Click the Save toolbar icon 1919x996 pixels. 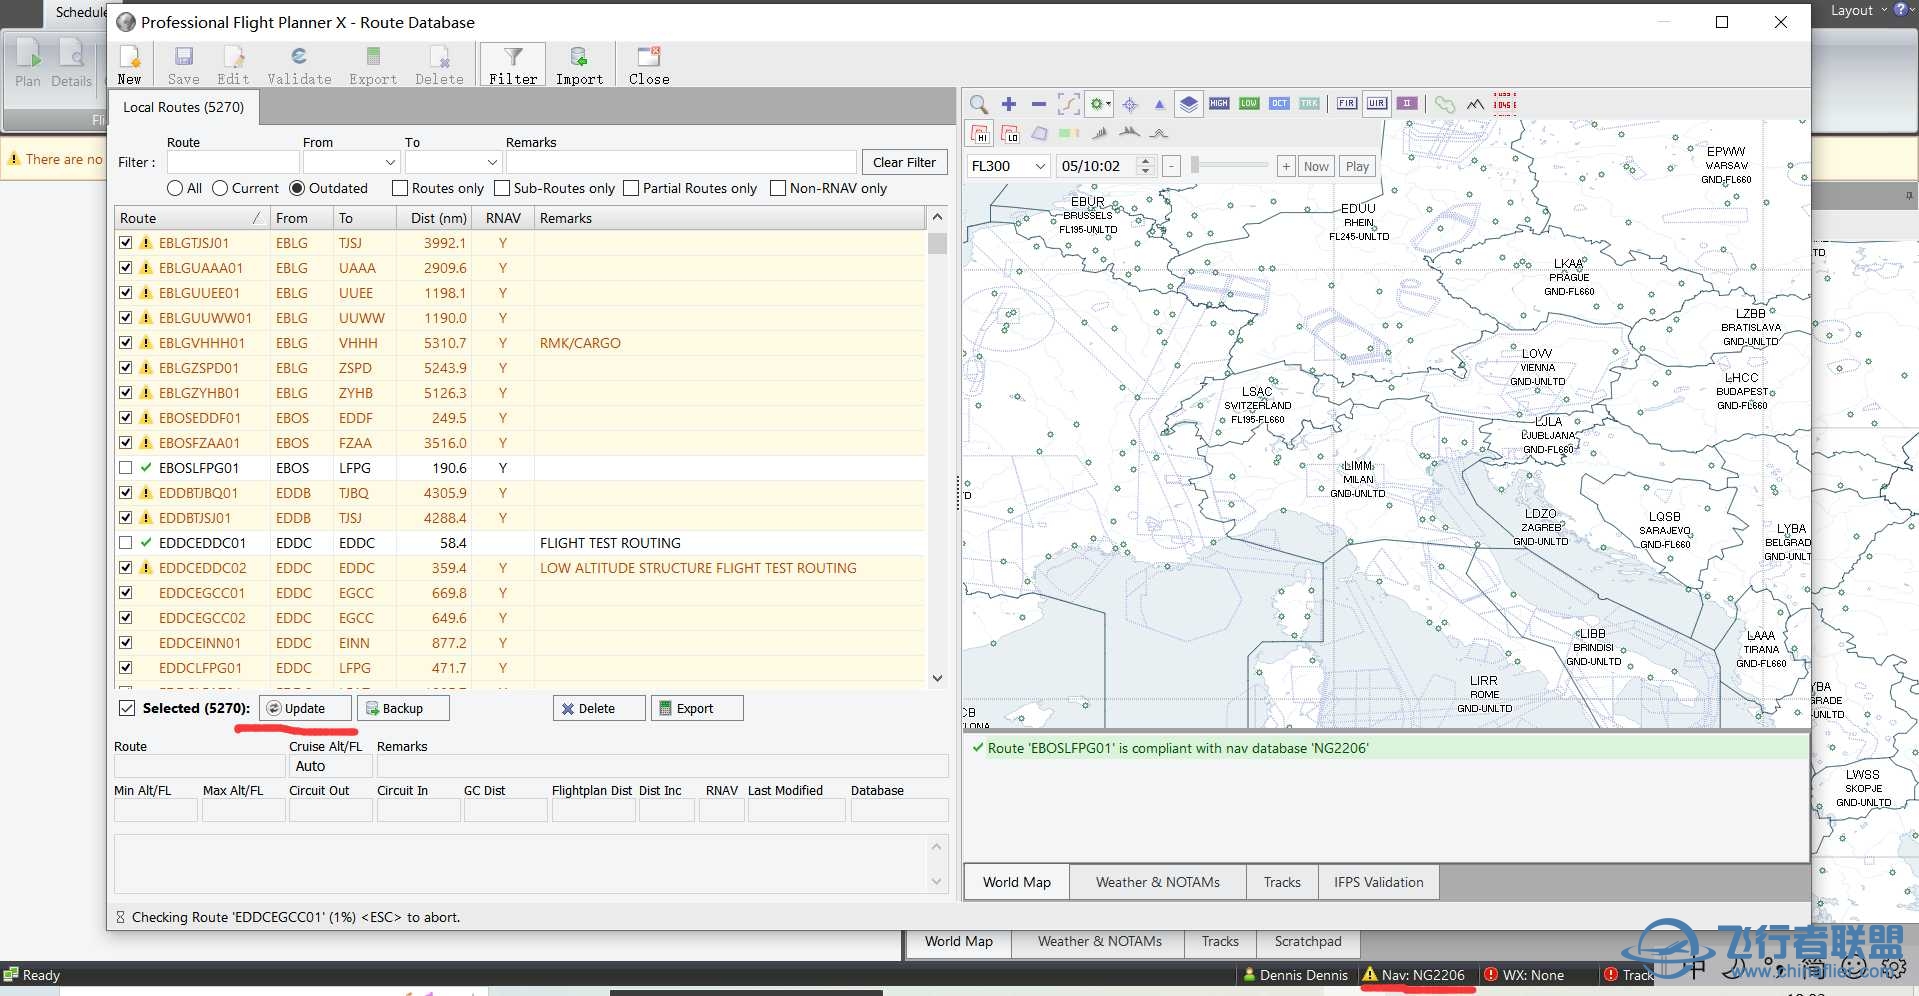click(x=183, y=65)
